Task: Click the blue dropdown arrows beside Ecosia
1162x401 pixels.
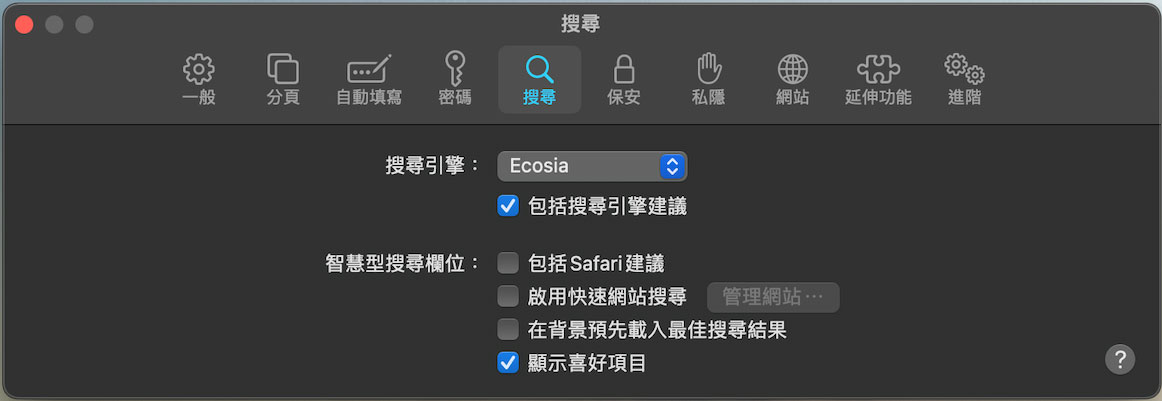Action: pyautogui.click(x=671, y=166)
